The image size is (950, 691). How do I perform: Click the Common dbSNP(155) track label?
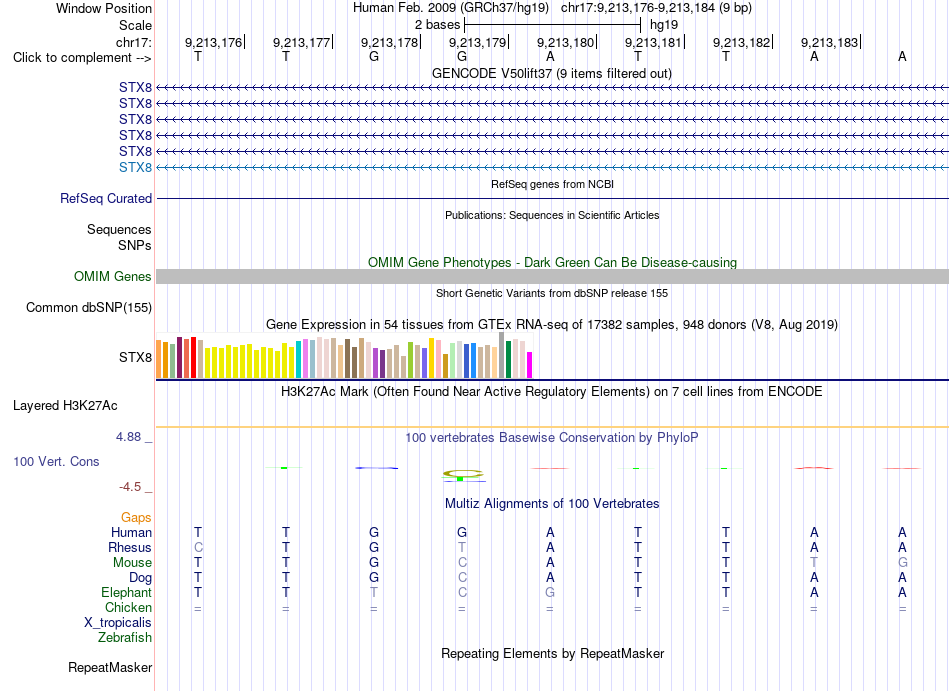coord(88,308)
